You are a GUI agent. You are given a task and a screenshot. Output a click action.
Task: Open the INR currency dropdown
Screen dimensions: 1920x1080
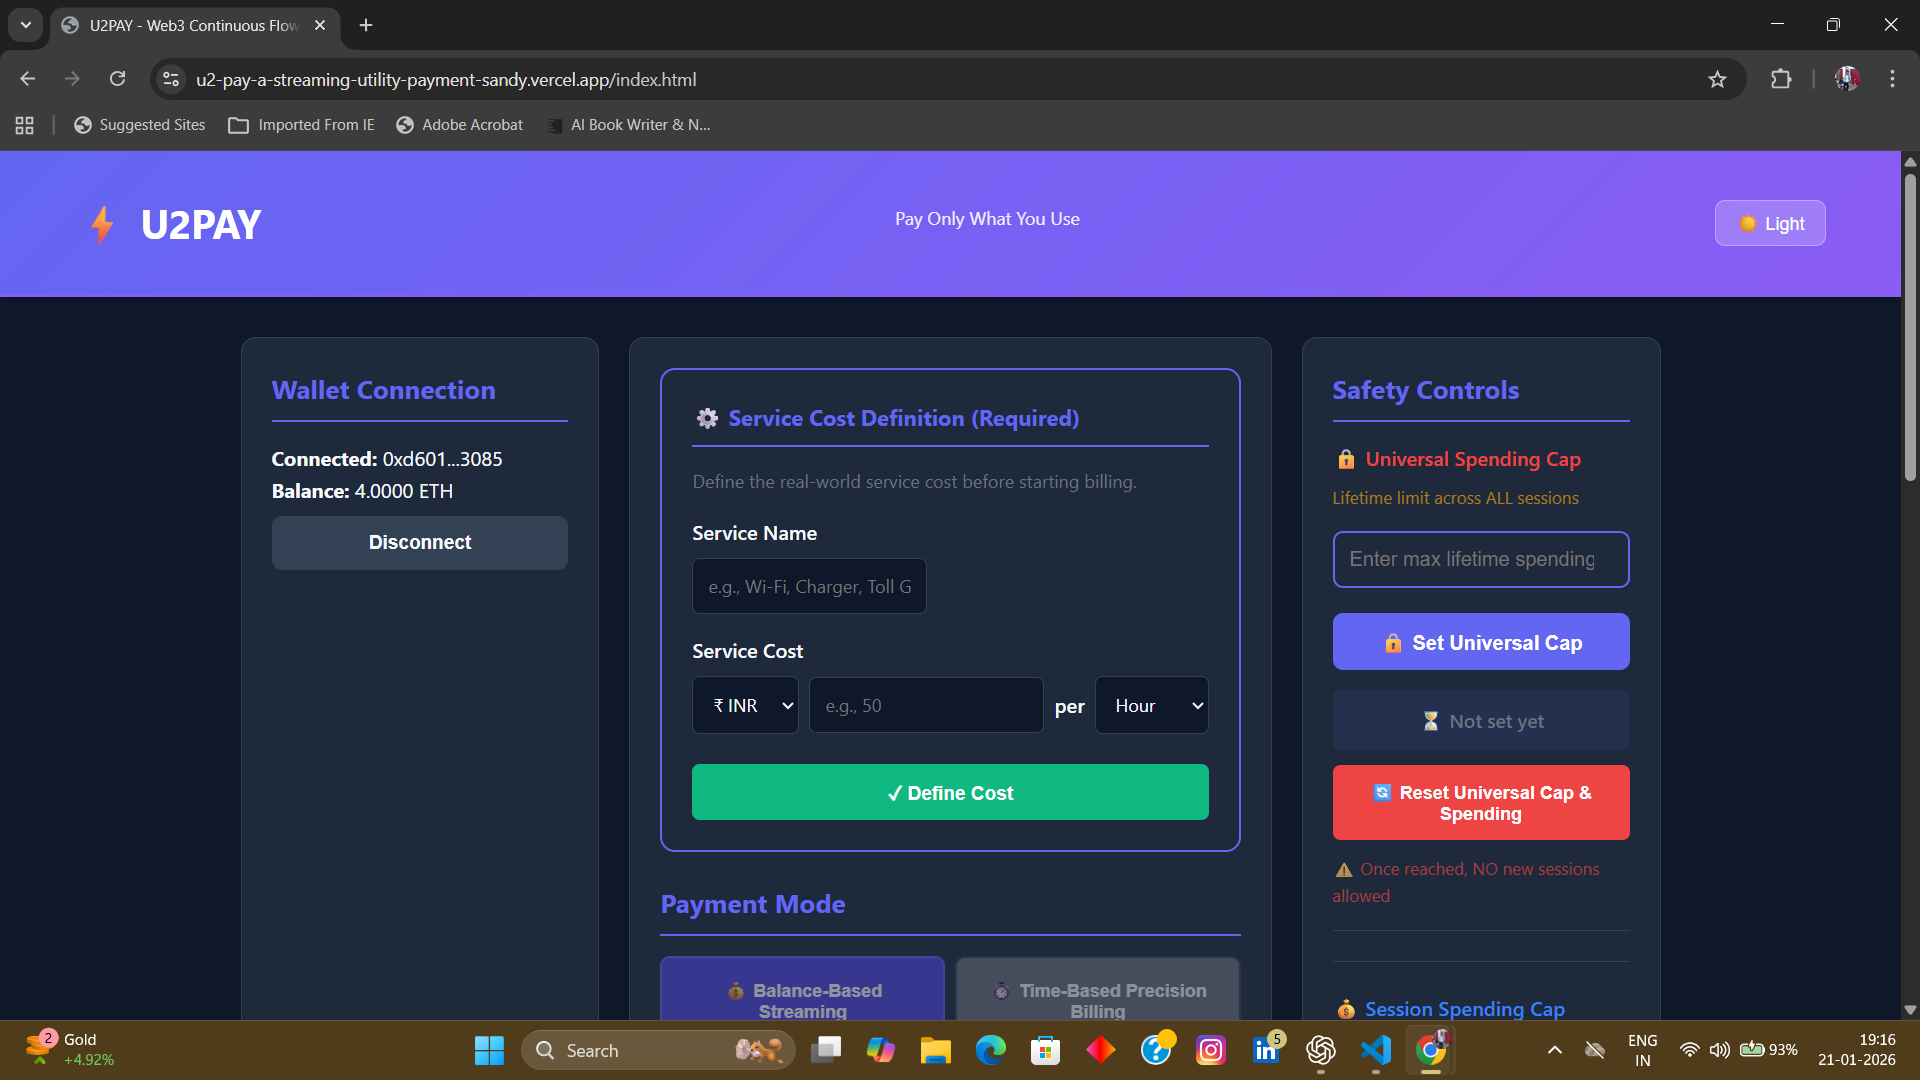[745, 706]
